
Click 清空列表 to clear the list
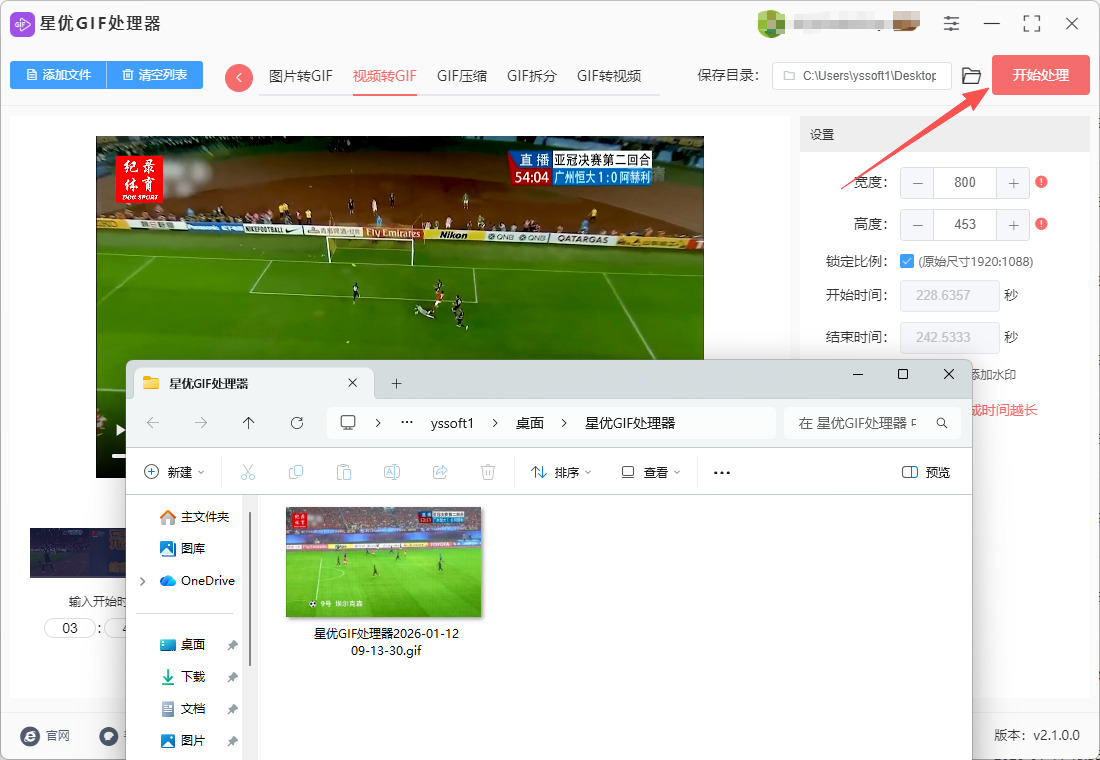point(154,75)
